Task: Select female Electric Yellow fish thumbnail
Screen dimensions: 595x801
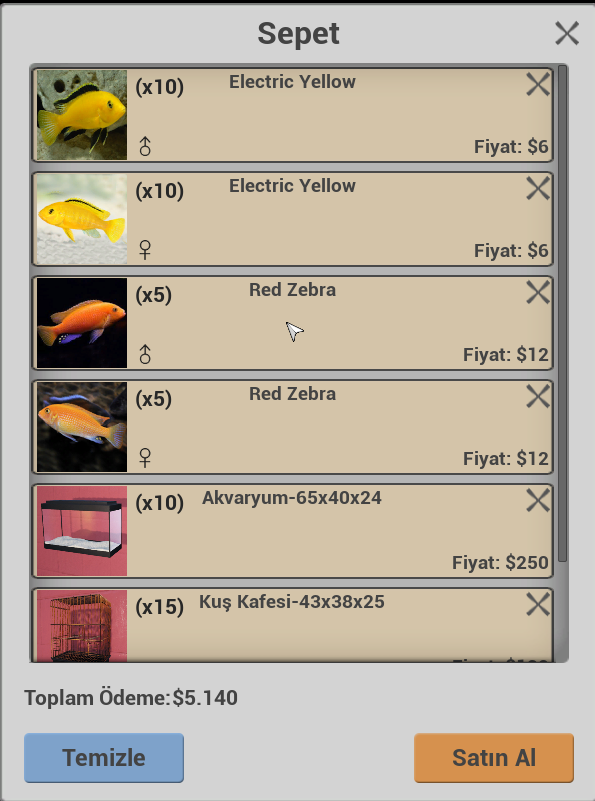Action: (82, 219)
